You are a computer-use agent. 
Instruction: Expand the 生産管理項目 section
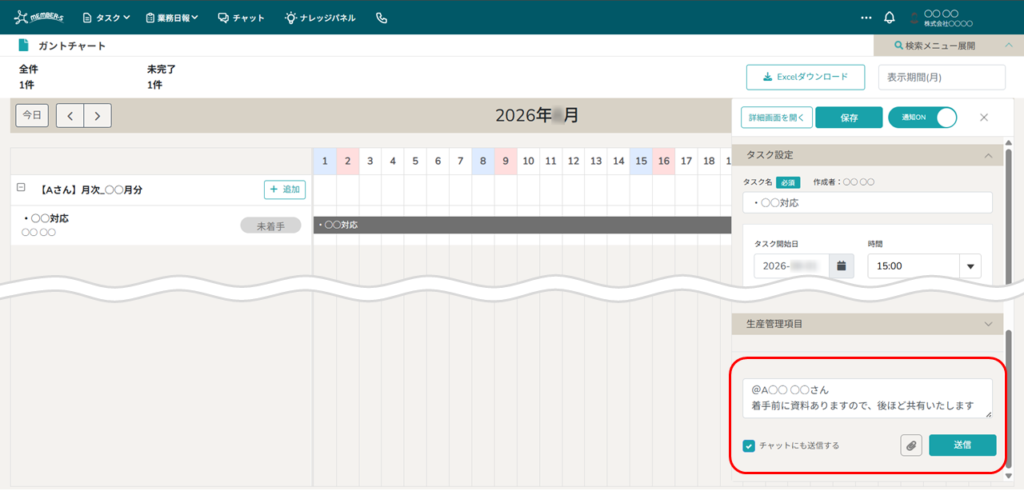(x=867, y=324)
